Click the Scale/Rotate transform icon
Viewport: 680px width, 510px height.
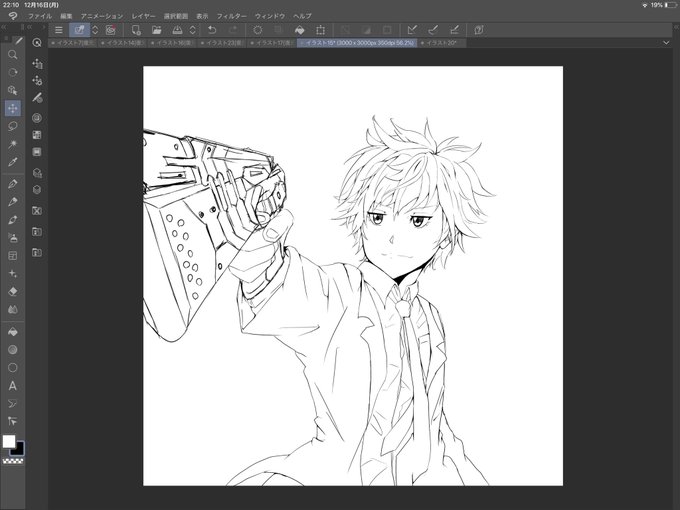tap(320, 30)
